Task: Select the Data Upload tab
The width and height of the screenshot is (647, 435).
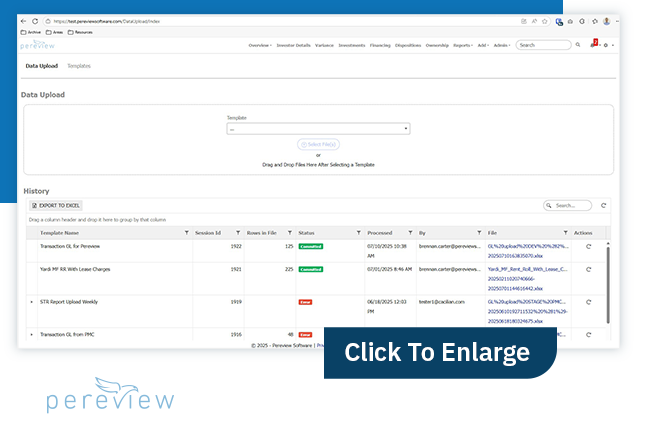Action: coord(42,66)
